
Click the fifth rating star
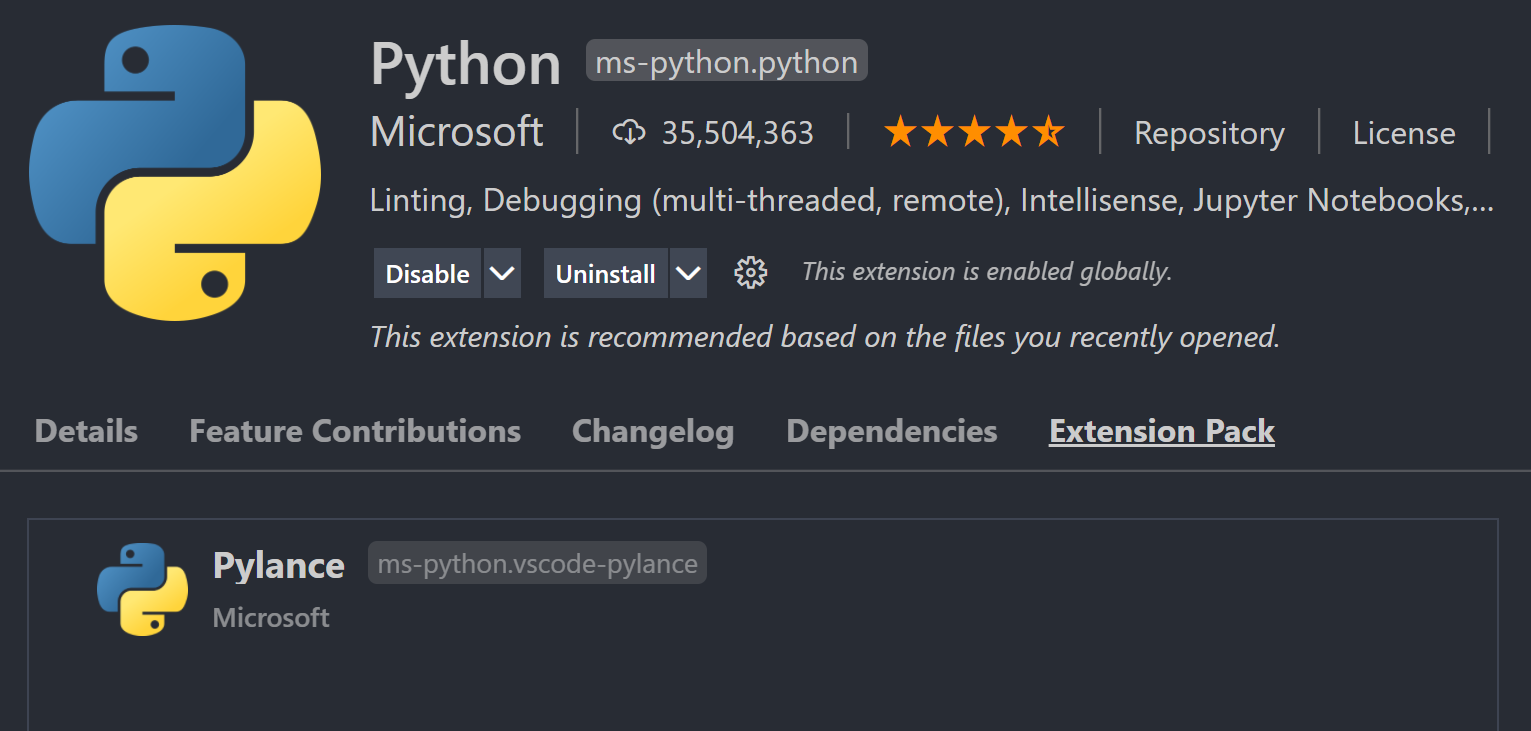click(1049, 130)
